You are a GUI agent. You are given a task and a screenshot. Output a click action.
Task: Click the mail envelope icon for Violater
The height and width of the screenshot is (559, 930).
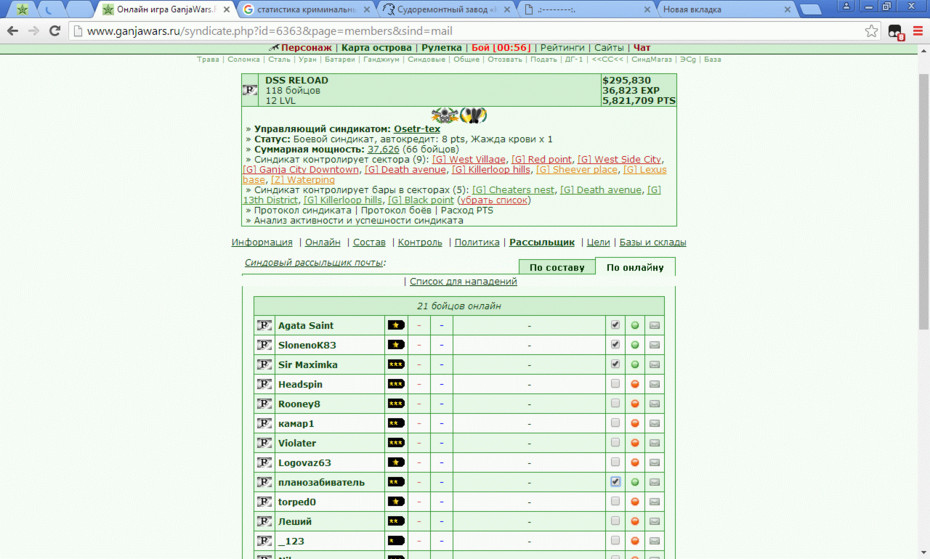654,443
